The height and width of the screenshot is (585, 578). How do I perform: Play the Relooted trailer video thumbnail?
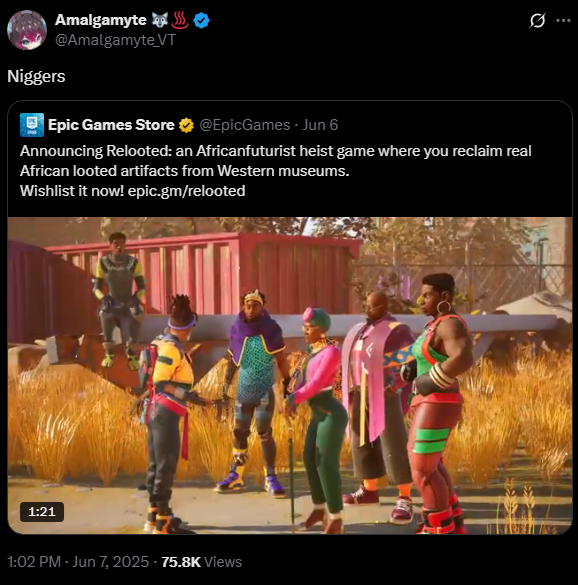click(290, 375)
